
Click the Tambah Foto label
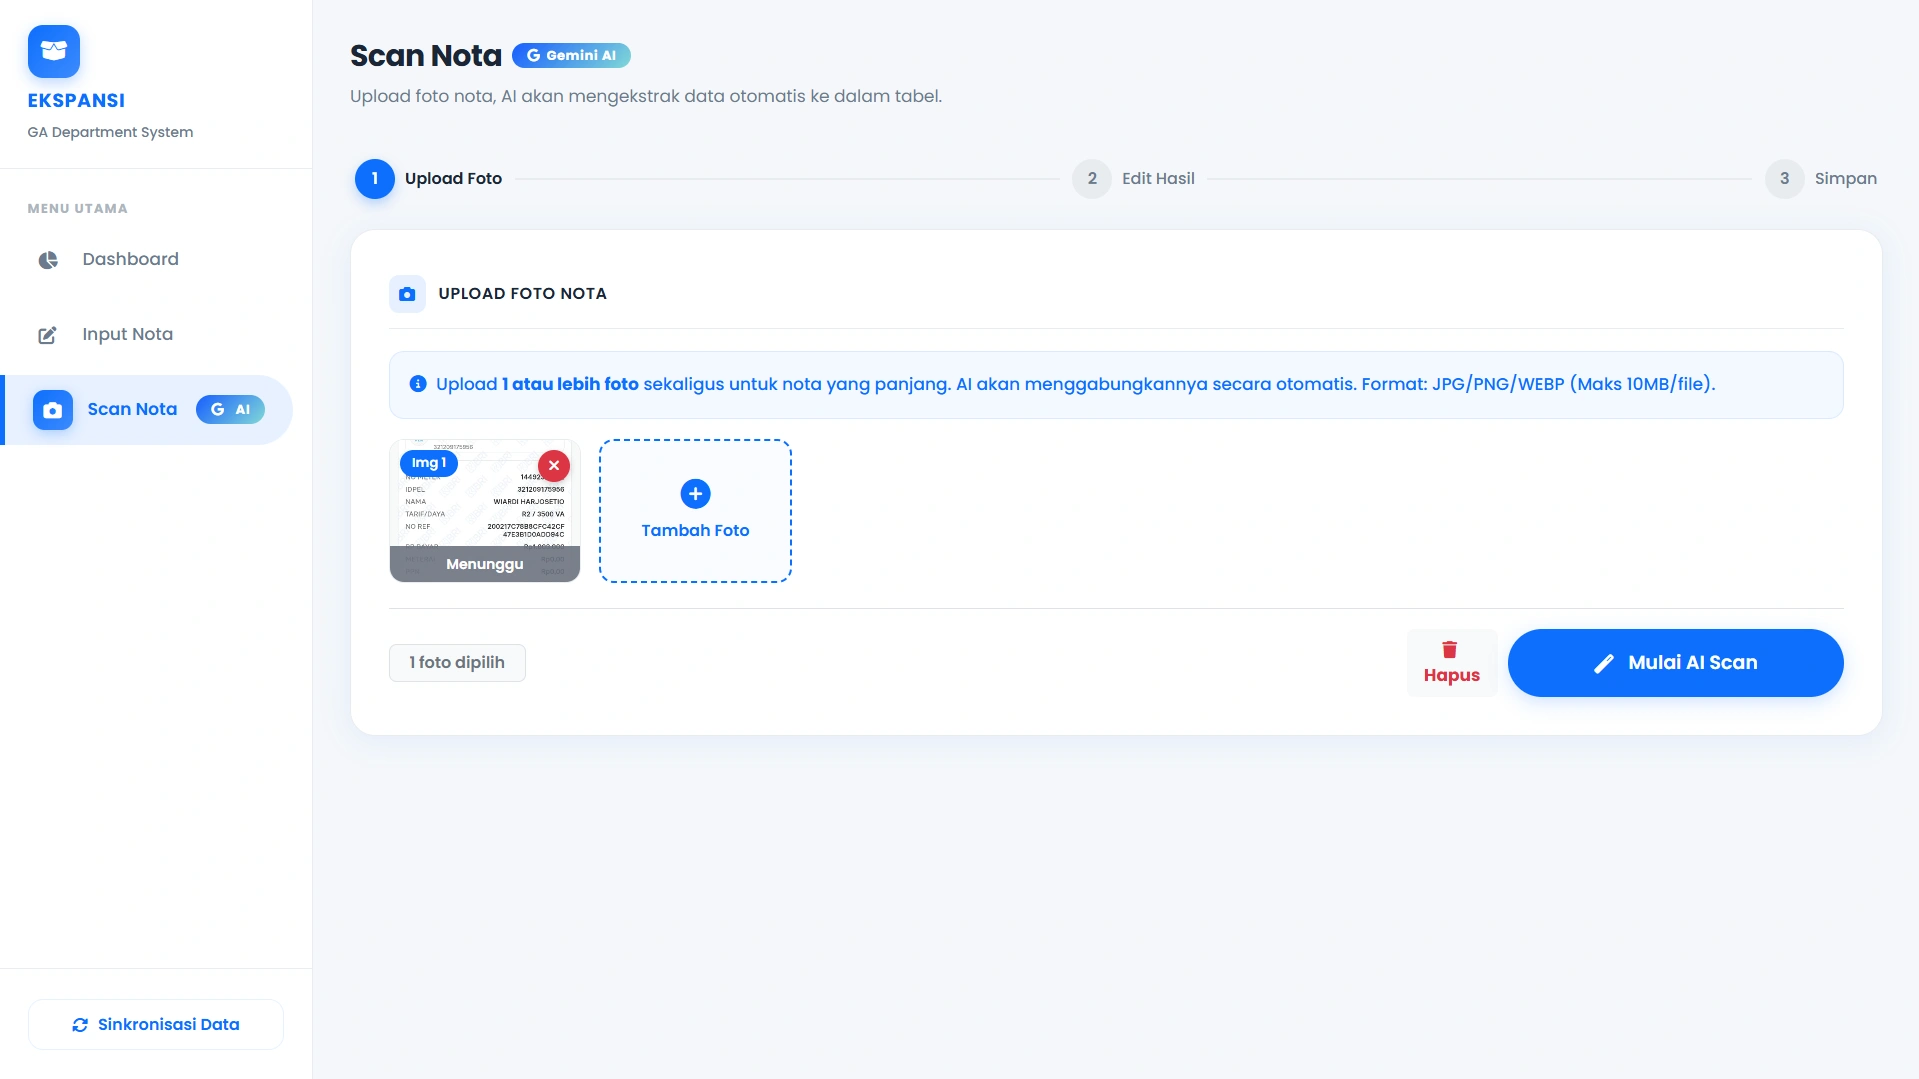pos(696,531)
